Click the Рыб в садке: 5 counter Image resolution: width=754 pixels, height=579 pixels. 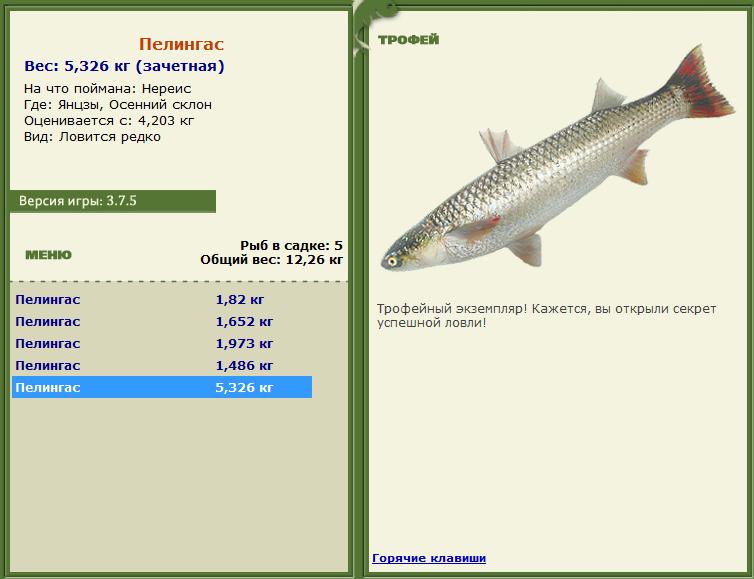[x=291, y=245]
